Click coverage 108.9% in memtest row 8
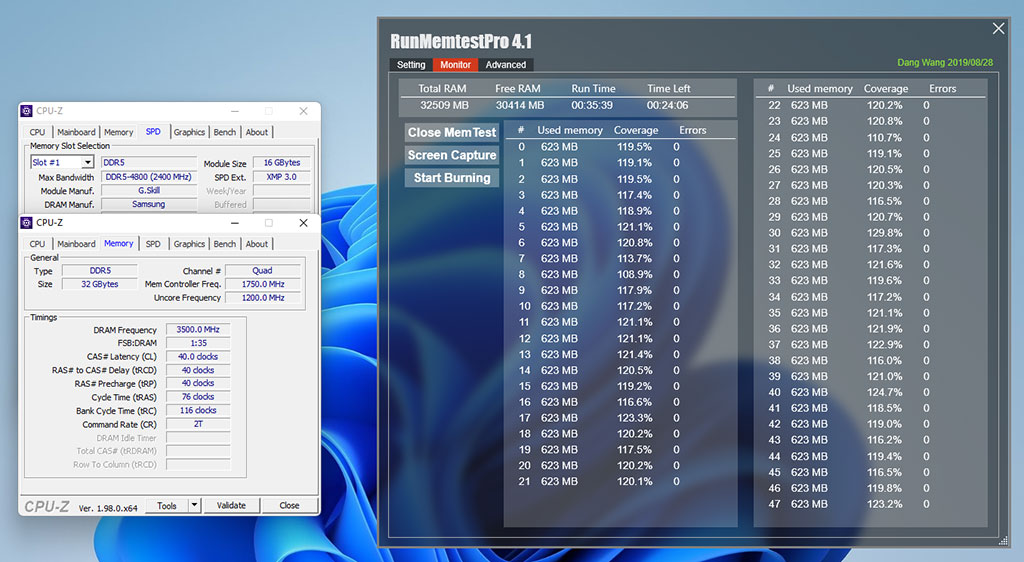This screenshot has width=1024, height=562. (634, 274)
